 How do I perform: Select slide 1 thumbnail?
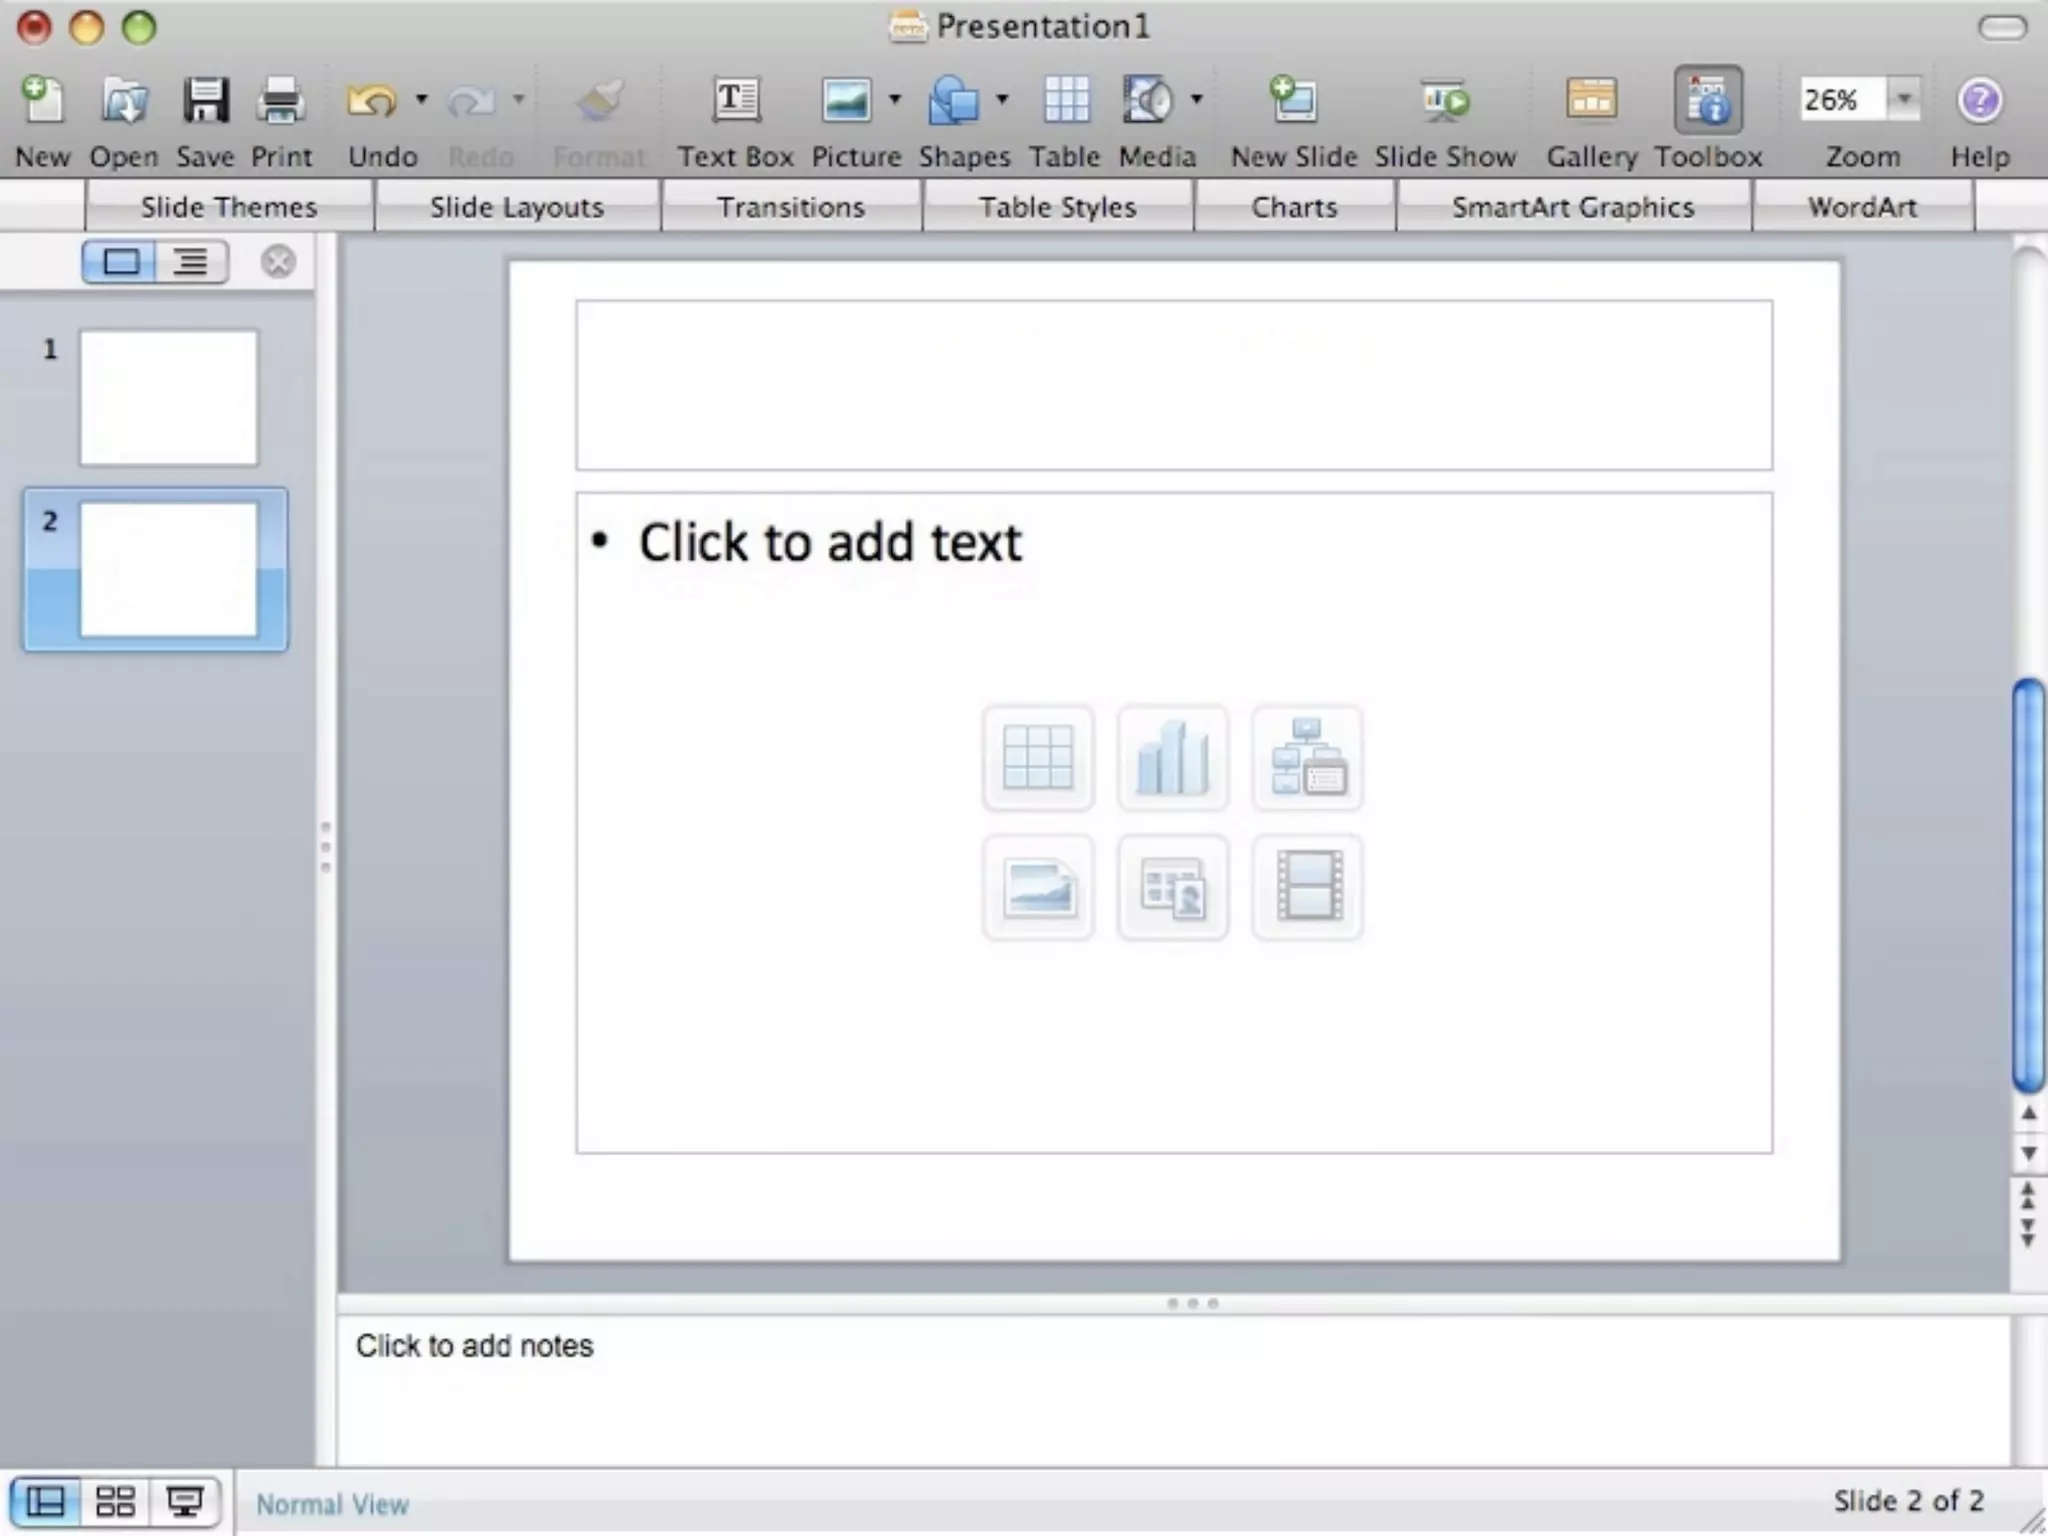[168, 398]
